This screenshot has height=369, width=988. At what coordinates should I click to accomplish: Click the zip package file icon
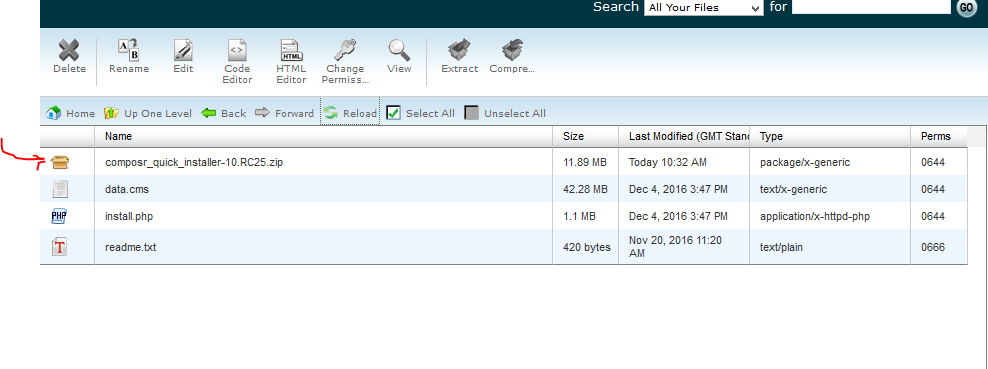[60, 162]
